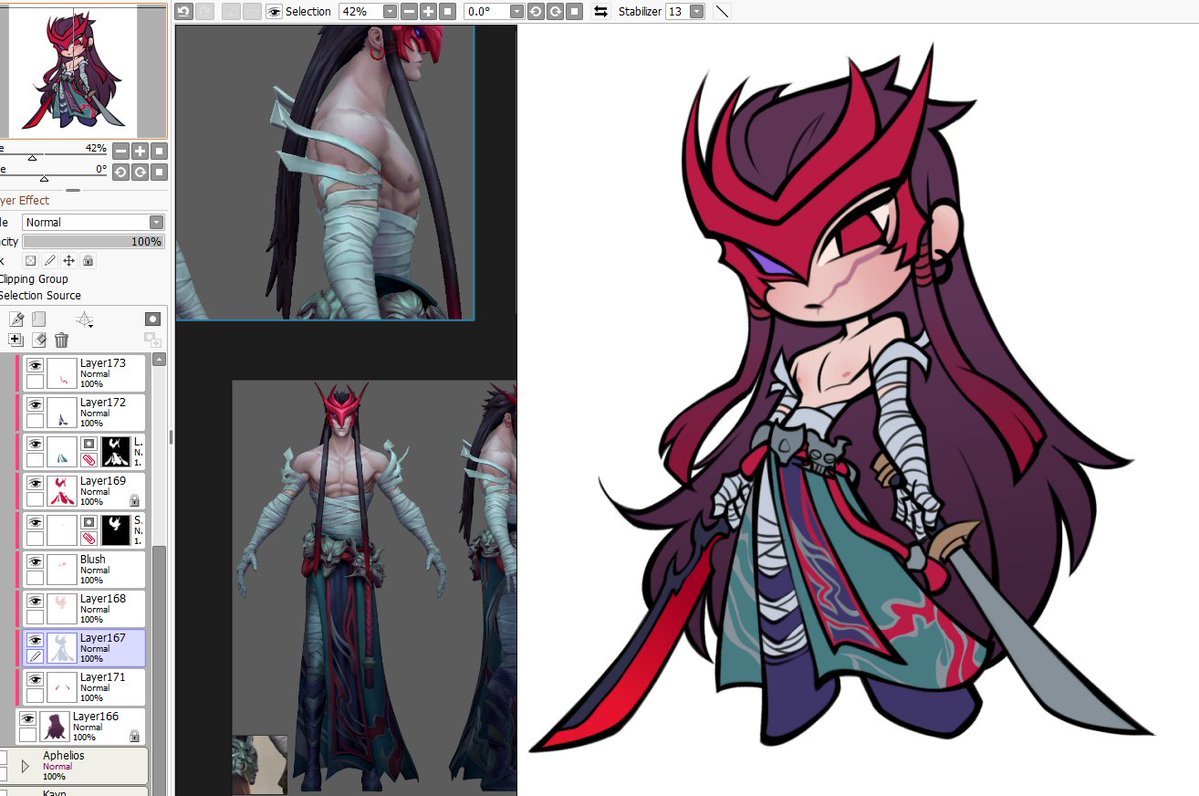Hide the Blush layer using its eye icon

pyautogui.click(x=35, y=562)
